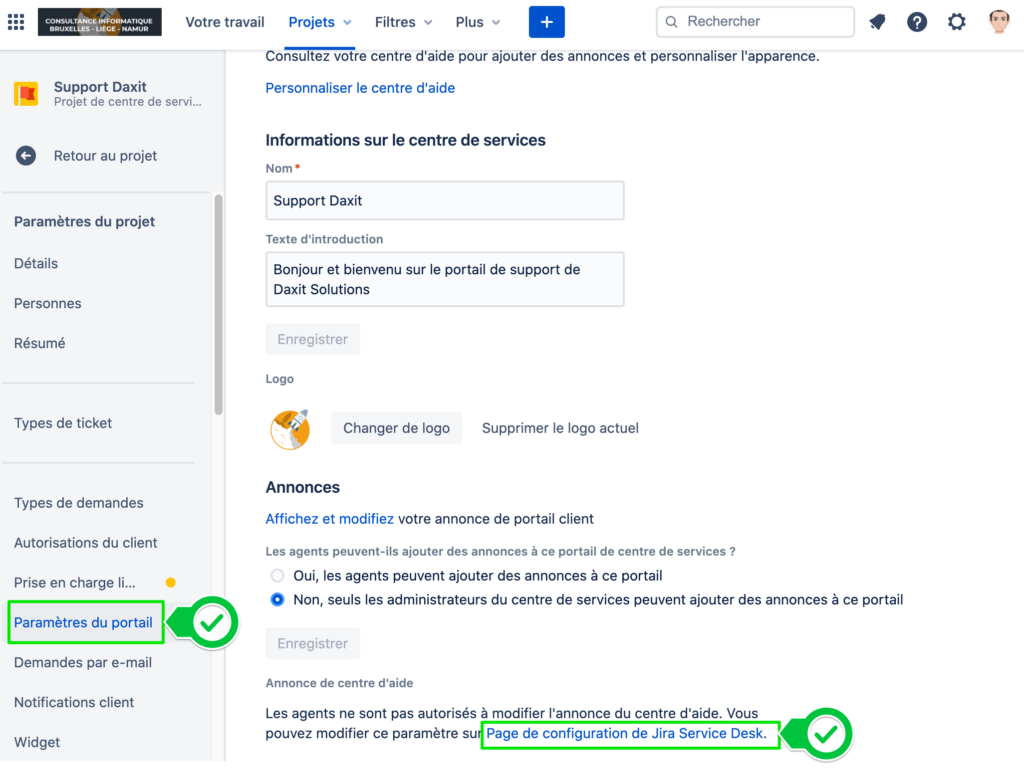
Task: Click Supprimer le logo actuel
Action: pos(560,428)
